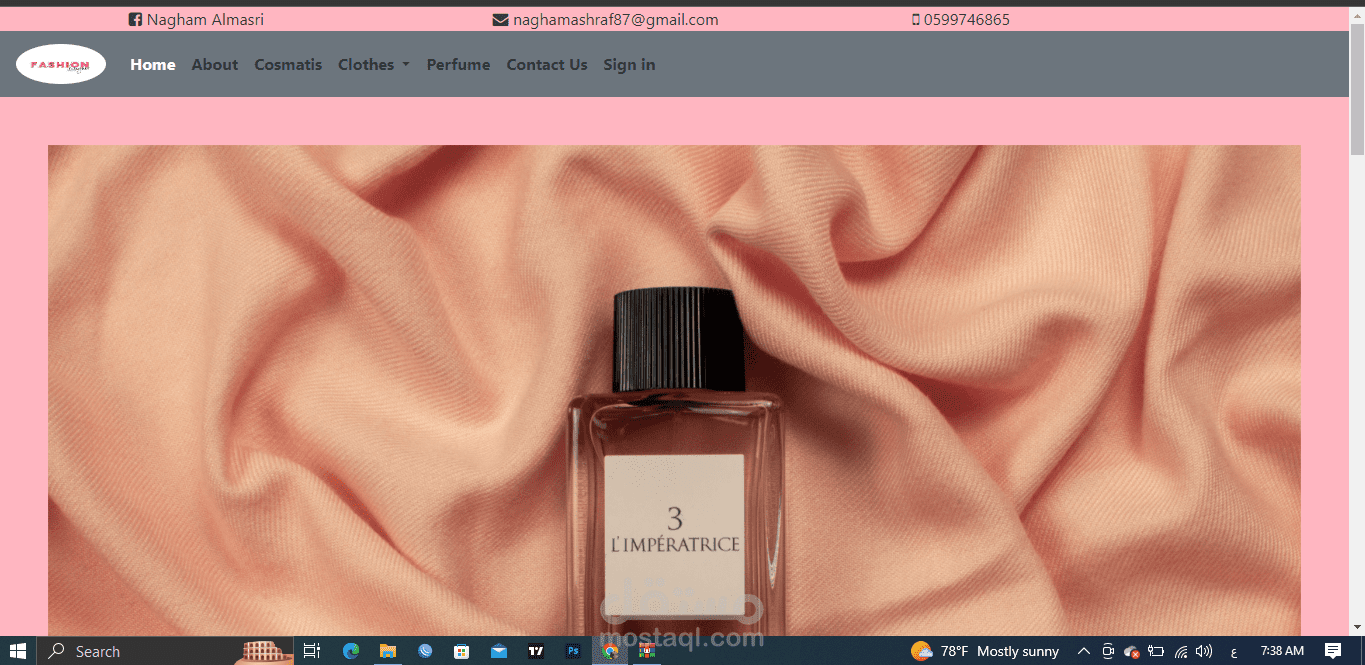Click the page vertical scrollbar thumb
The width and height of the screenshot is (1365, 665).
pyautogui.click(x=1357, y=88)
